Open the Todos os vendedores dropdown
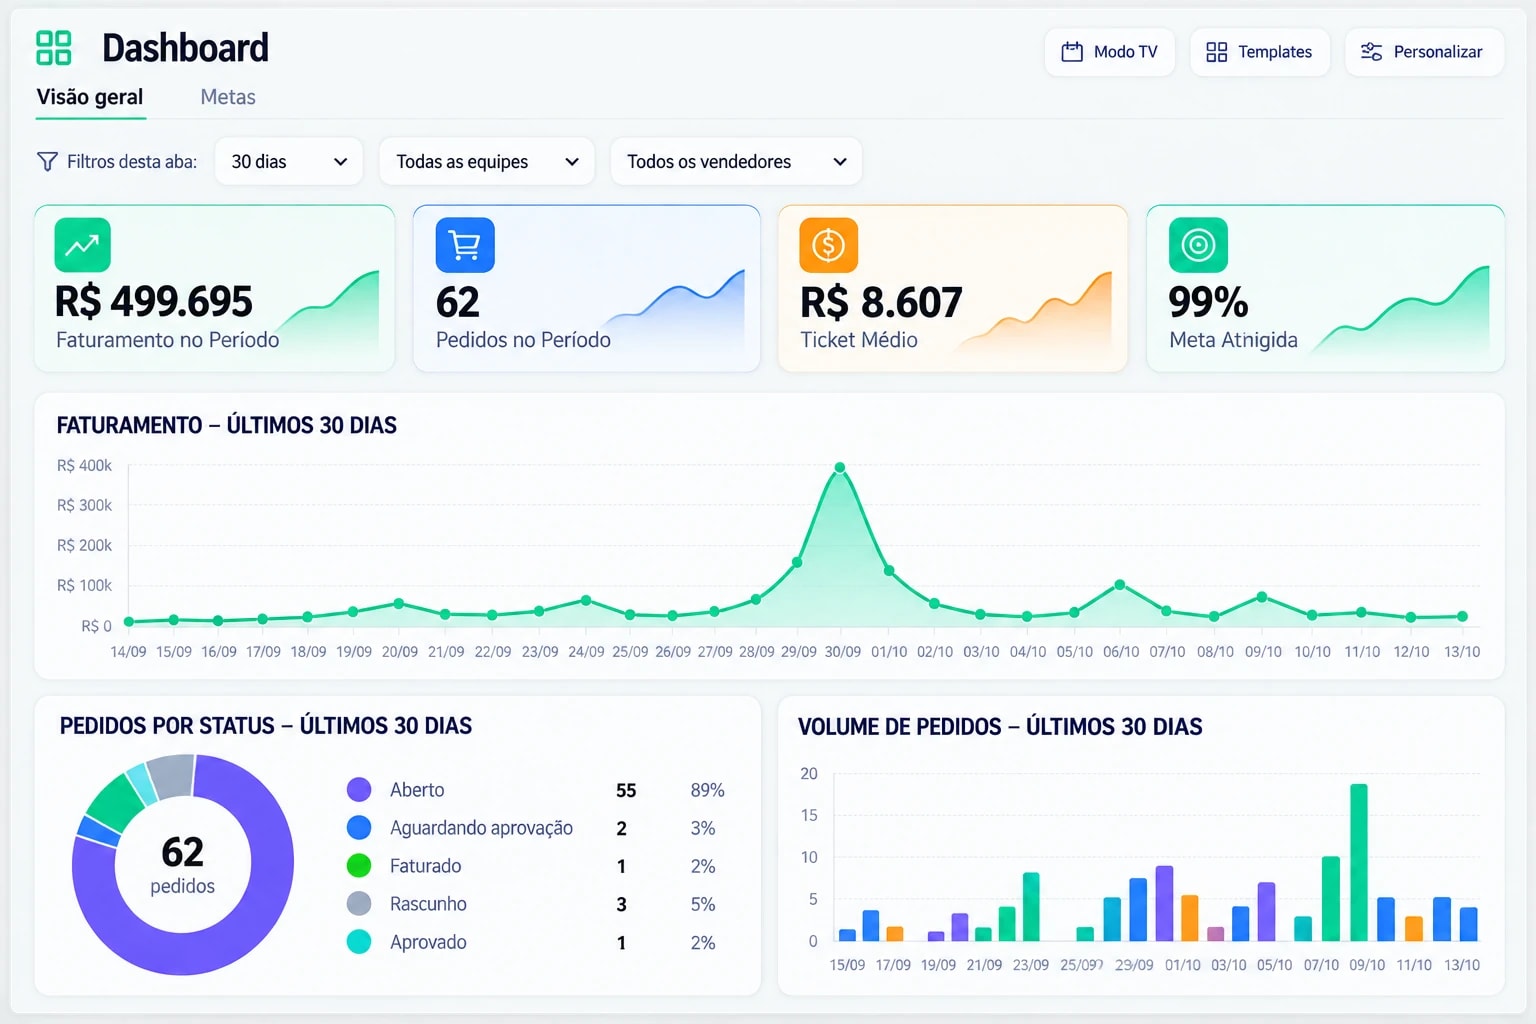1536x1024 pixels. [736, 161]
